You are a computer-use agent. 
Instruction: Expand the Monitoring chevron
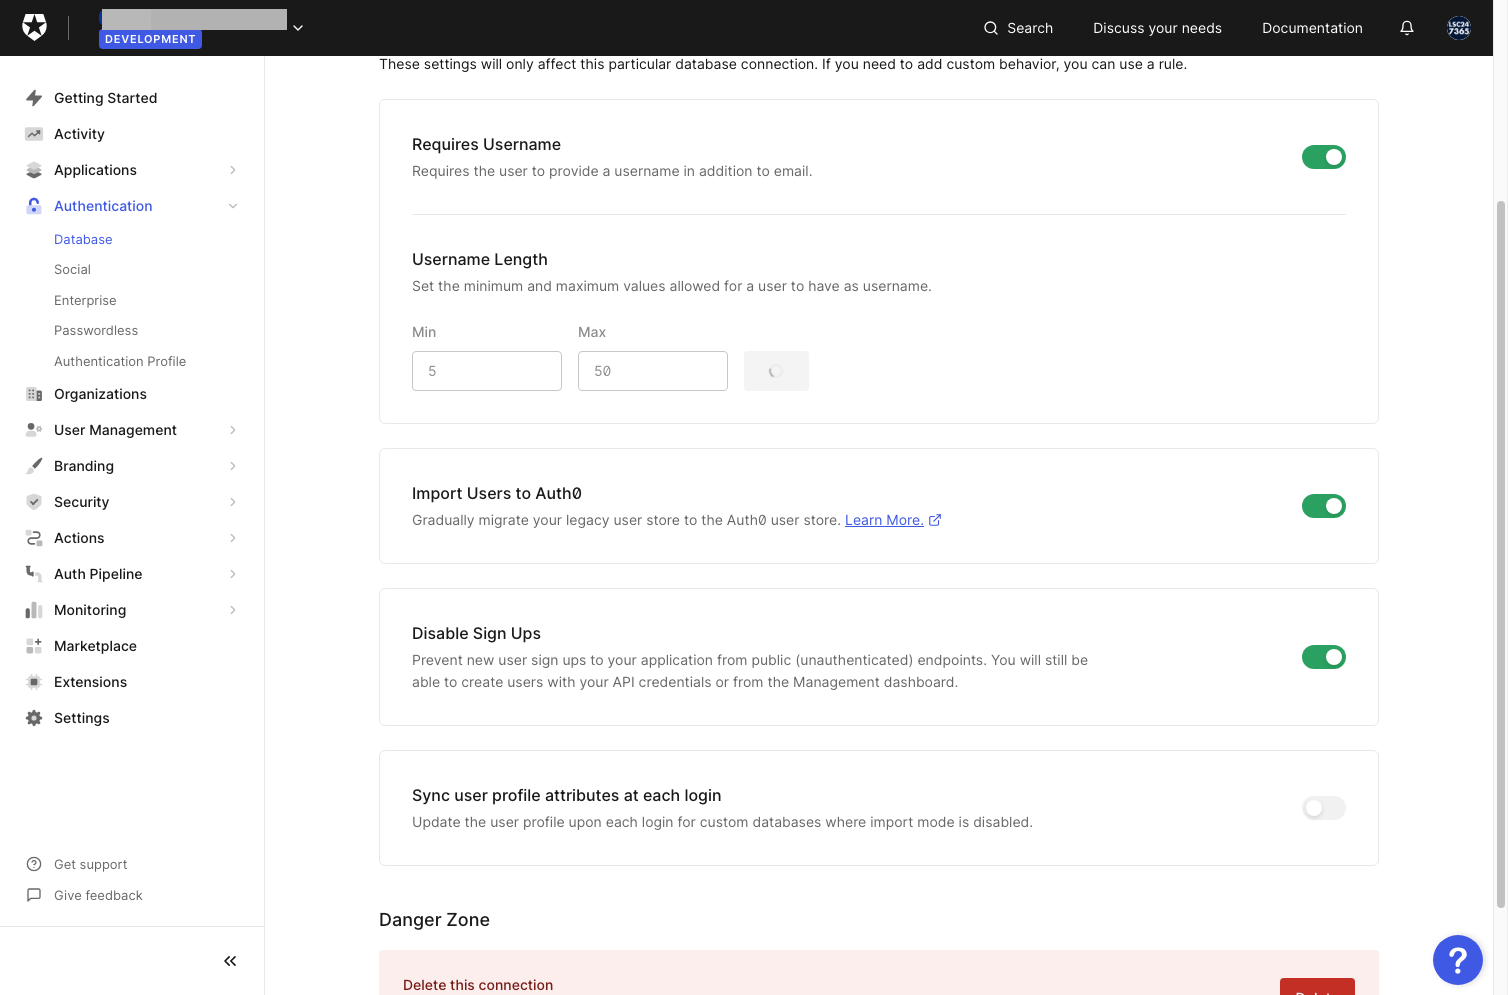(233, 610)
